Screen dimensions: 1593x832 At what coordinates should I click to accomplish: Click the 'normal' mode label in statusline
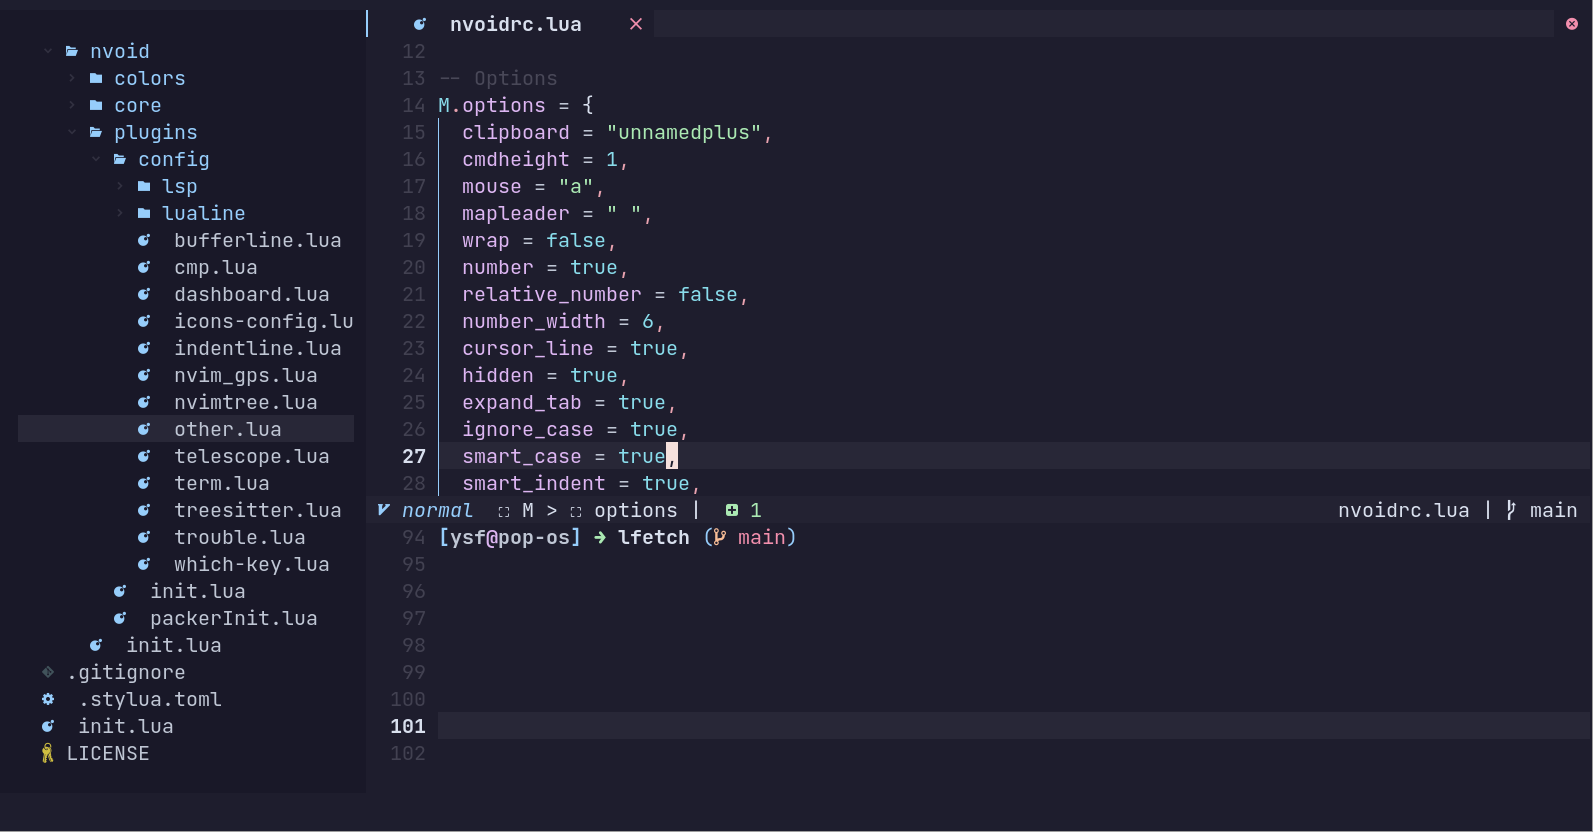coord(437,510)
